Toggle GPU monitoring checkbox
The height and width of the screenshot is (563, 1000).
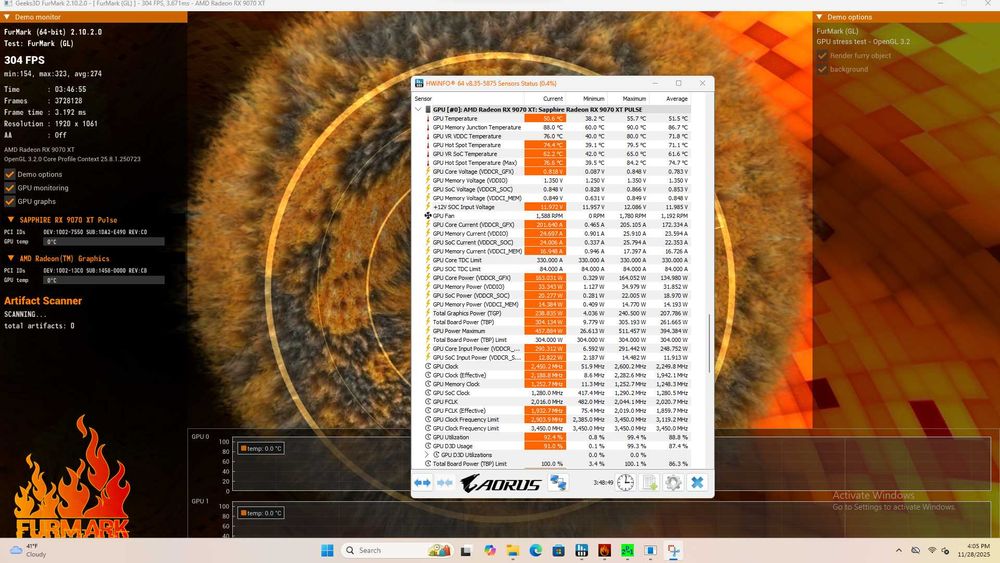pyautogui.click(x=10, y=187)
